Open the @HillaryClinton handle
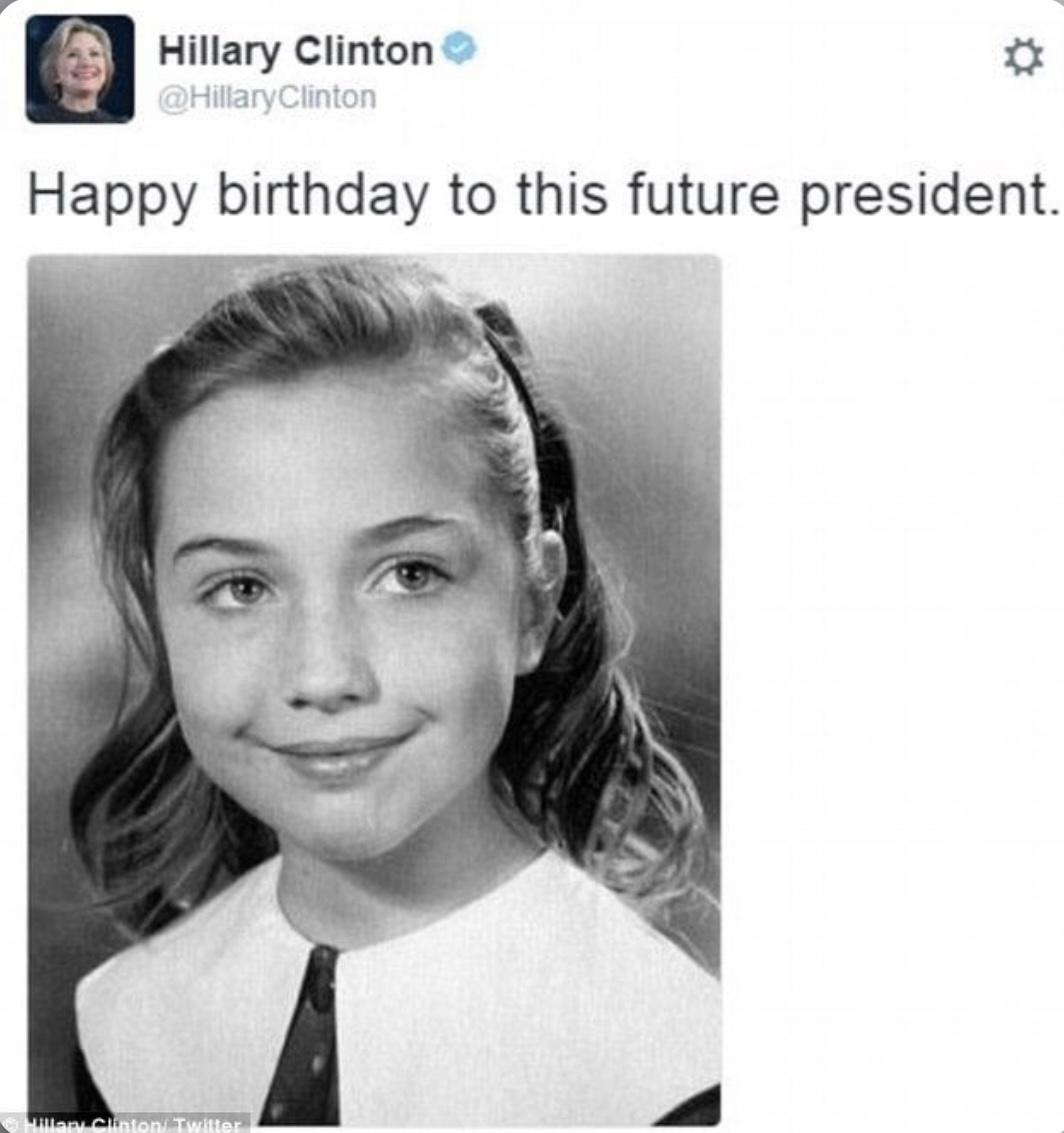This screenshot has width=1064, height=1133. (267, 98)
